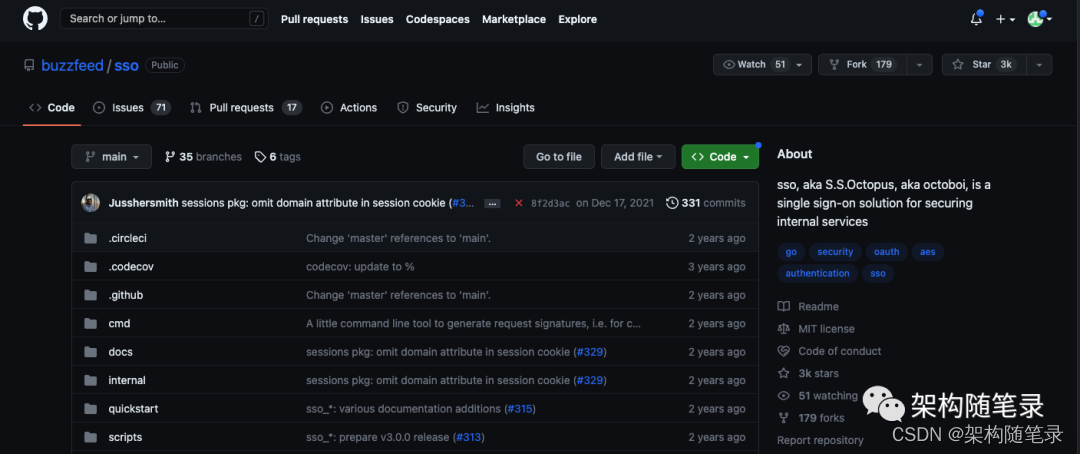Select the go topic tag
This screenshot has height=454, width=1080.
tap(791, 252)
